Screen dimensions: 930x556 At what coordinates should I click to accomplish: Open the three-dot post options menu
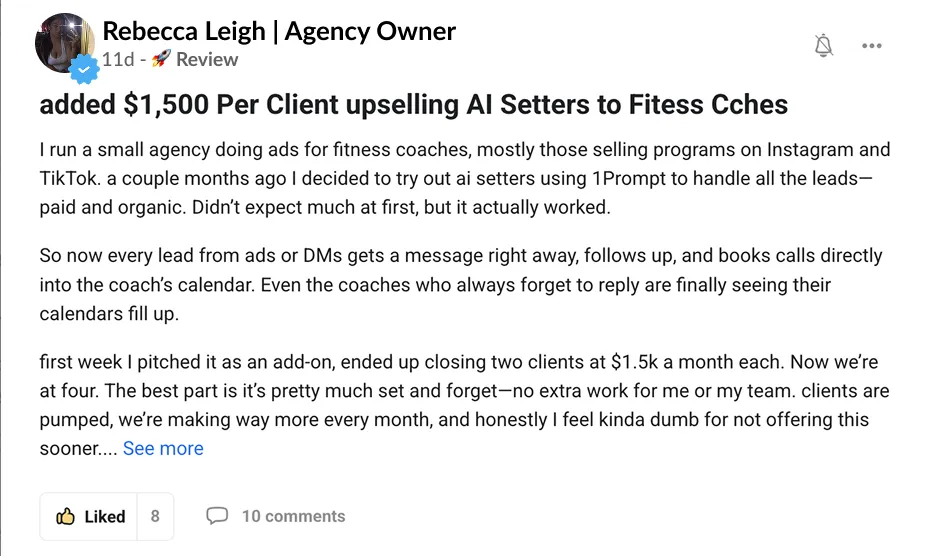click(871, 46)
